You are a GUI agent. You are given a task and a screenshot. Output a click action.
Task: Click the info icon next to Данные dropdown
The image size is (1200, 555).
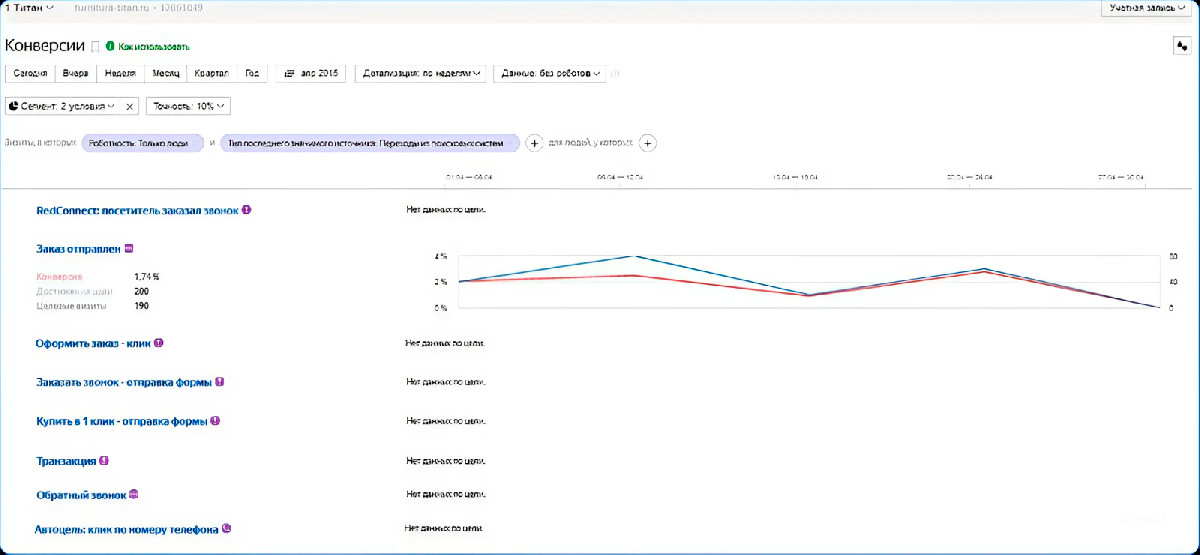(x=616, y=73)
